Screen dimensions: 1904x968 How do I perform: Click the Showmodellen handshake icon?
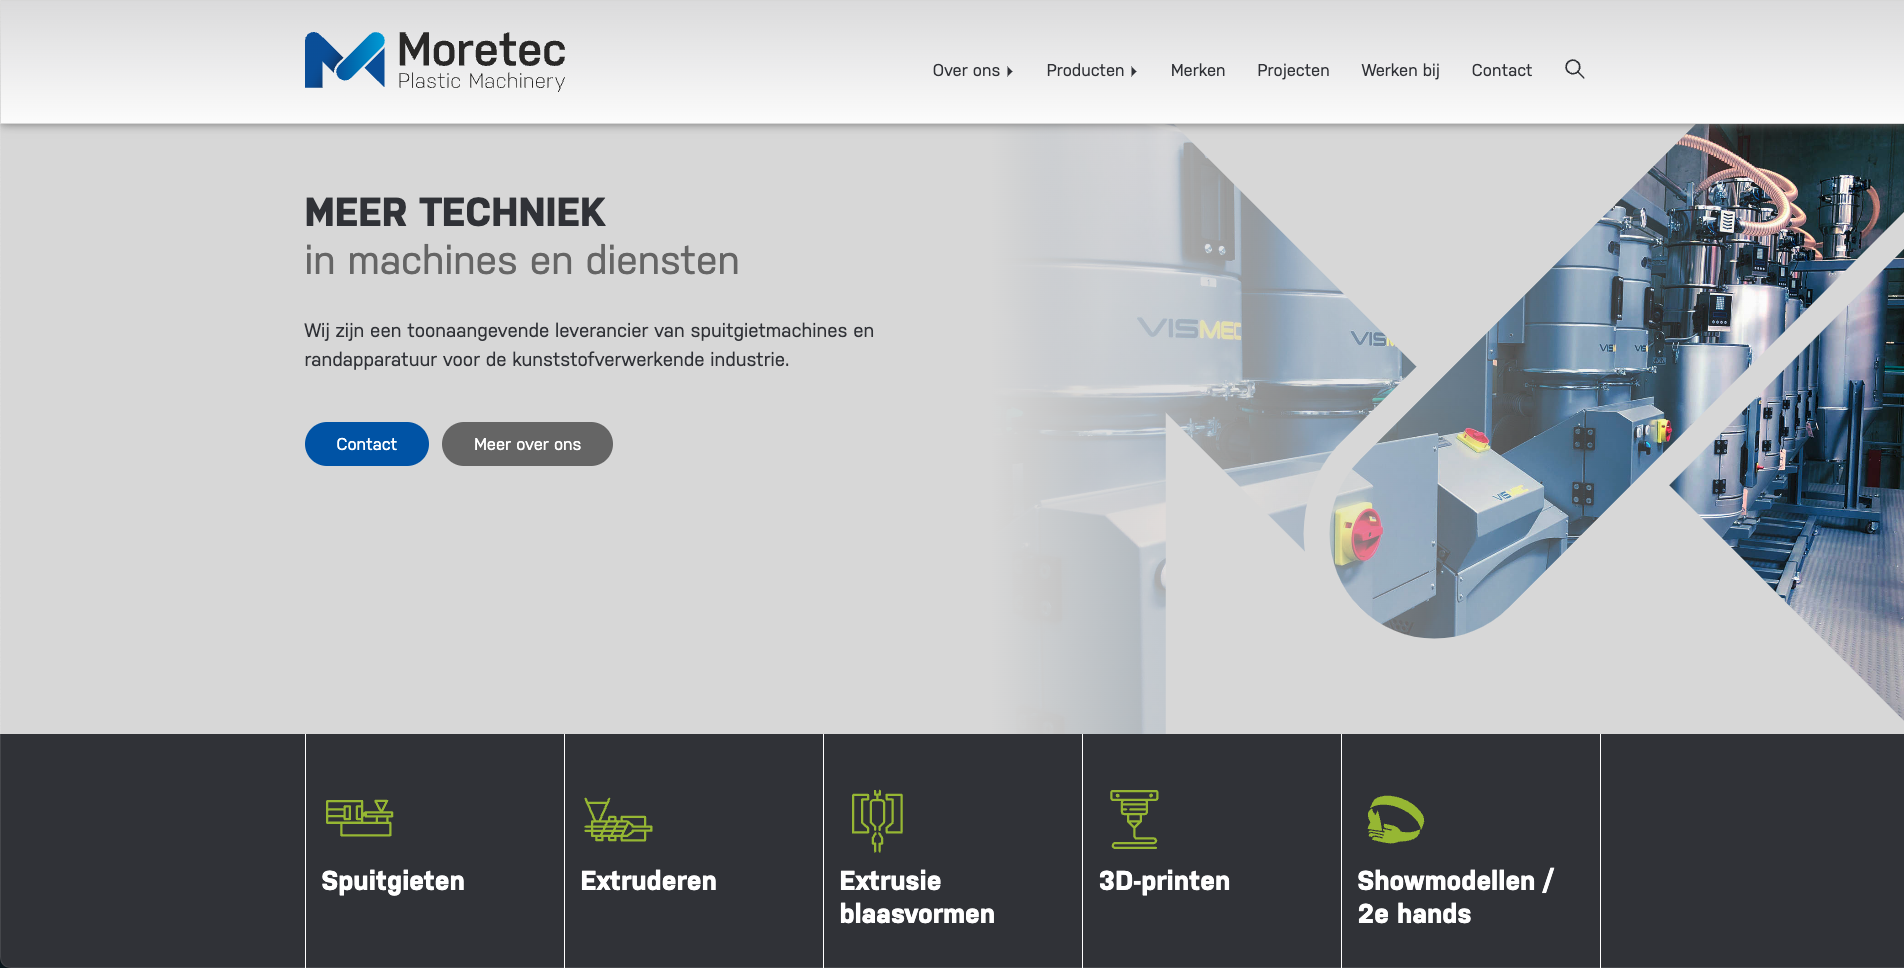click(x=1395, y=820)
